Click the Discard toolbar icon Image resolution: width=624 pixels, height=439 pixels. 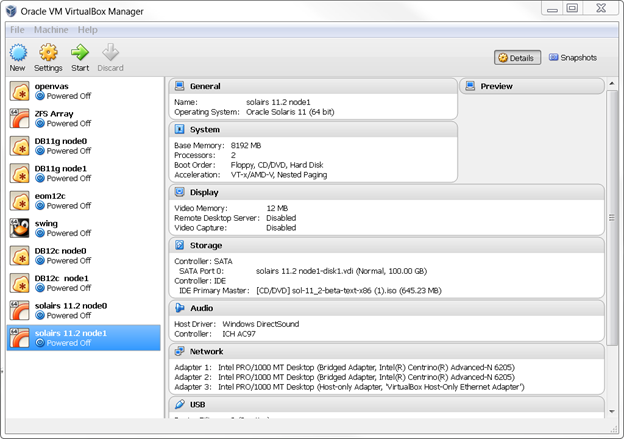[x=110, y=53]
